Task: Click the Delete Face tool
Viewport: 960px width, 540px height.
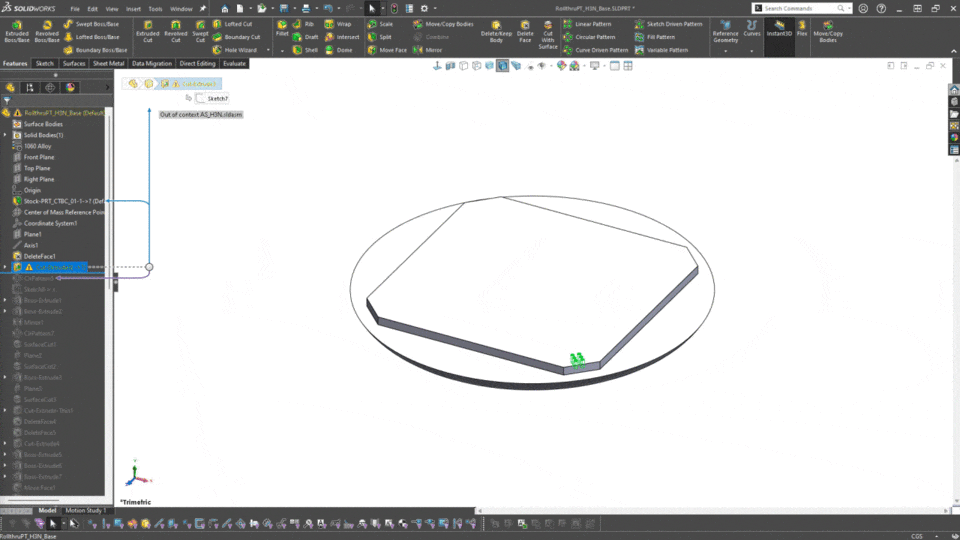Action: (524, 30)
